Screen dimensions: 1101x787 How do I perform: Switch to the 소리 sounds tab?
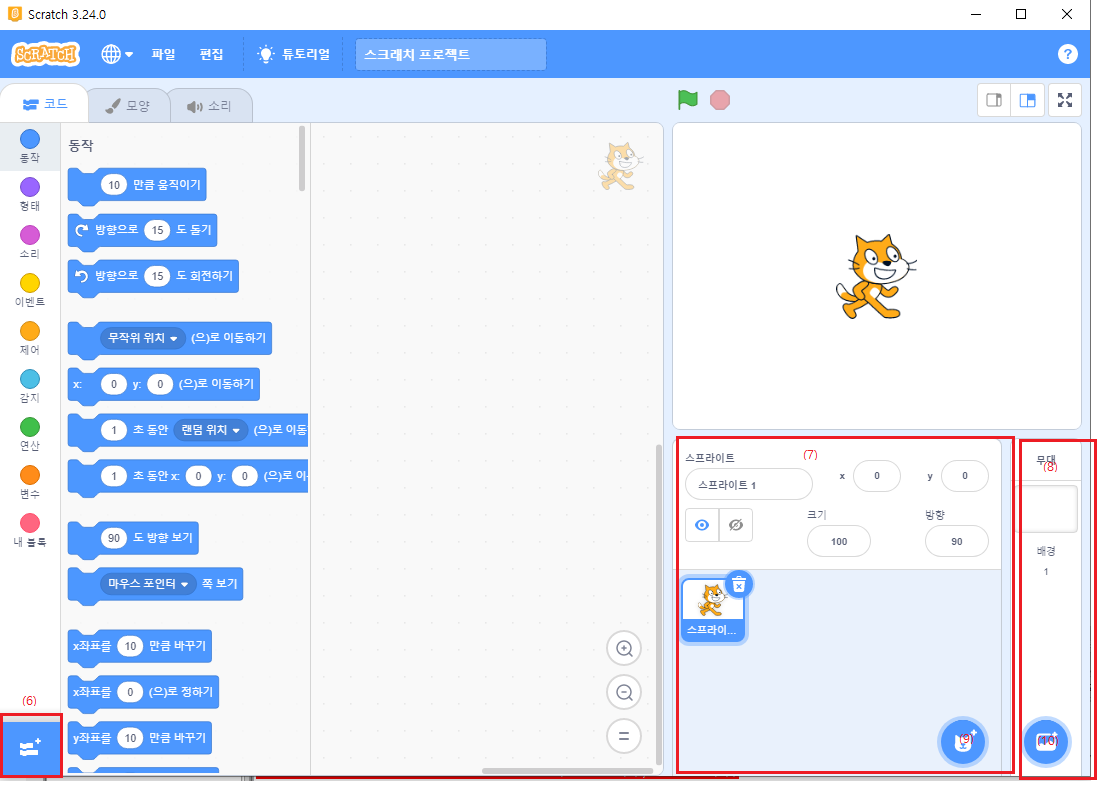(x=209, y=105)
